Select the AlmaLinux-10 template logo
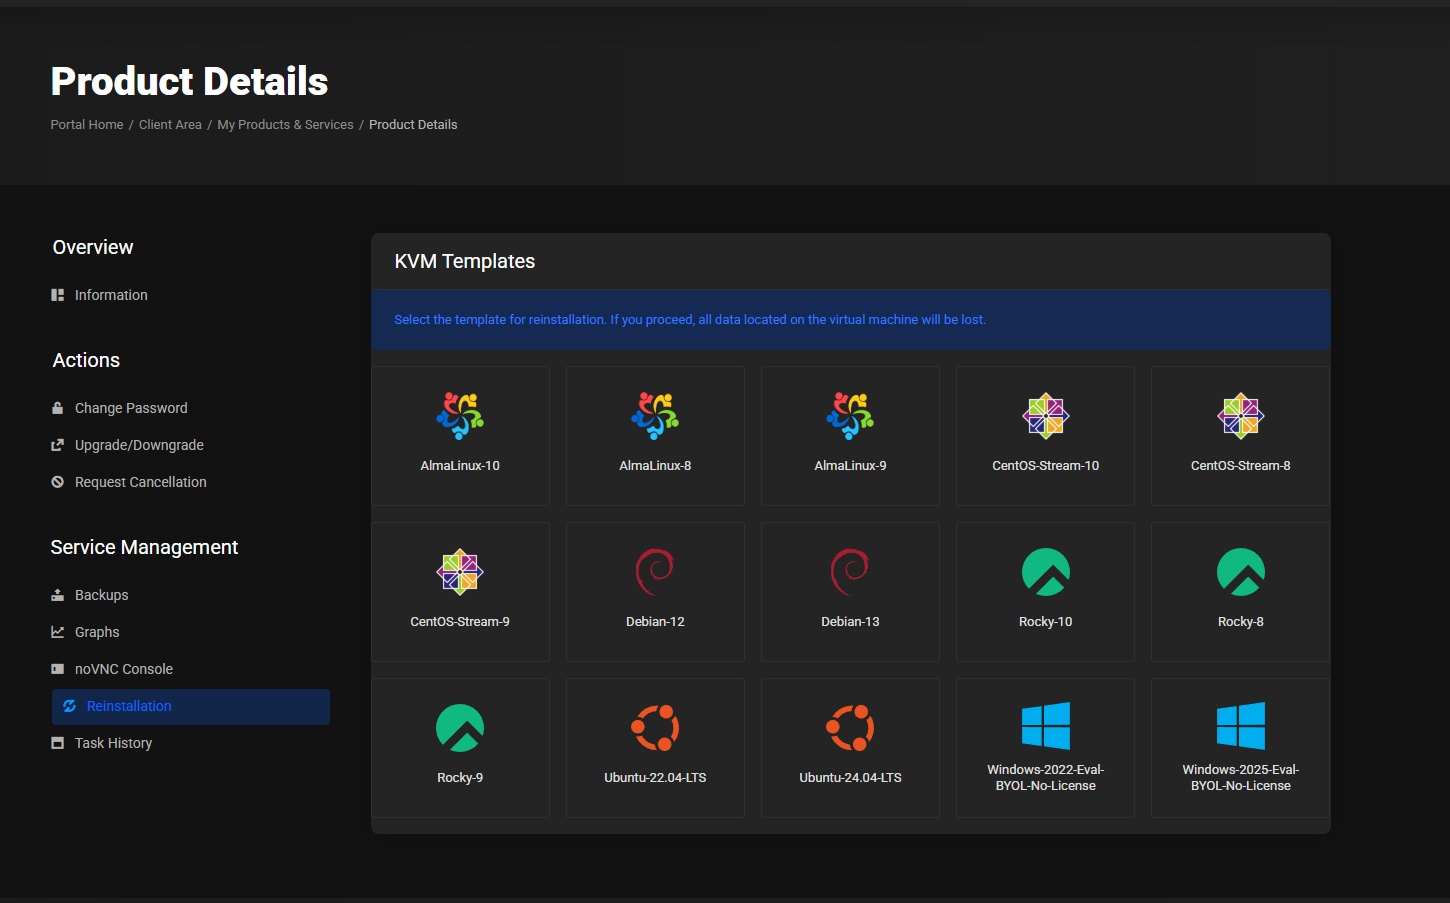 tap(460, 415)
